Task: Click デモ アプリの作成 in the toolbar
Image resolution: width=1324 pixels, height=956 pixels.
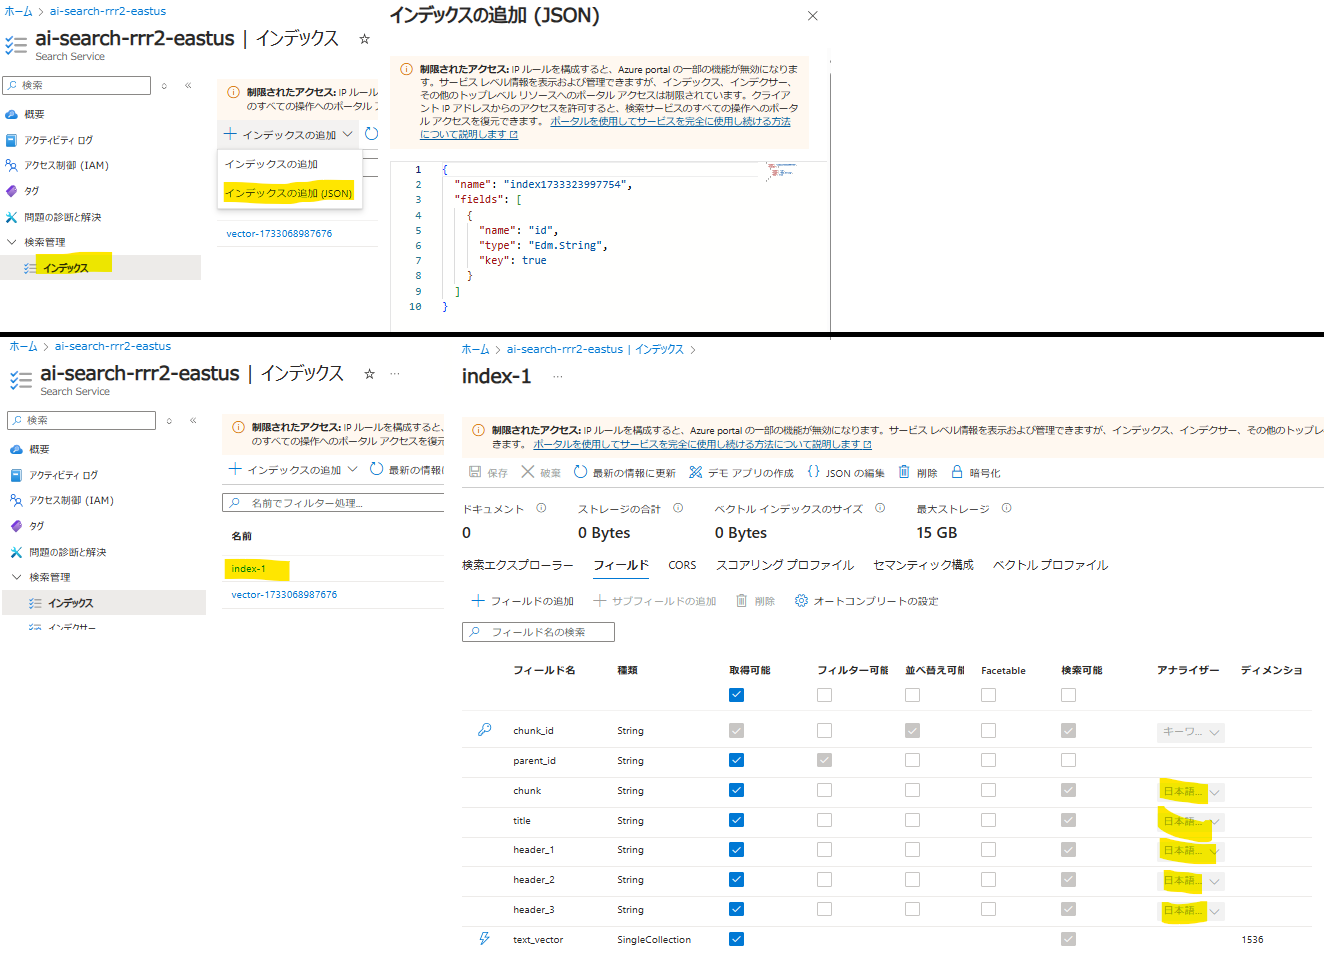Action: pyautogui.click(x=741, y=473)
